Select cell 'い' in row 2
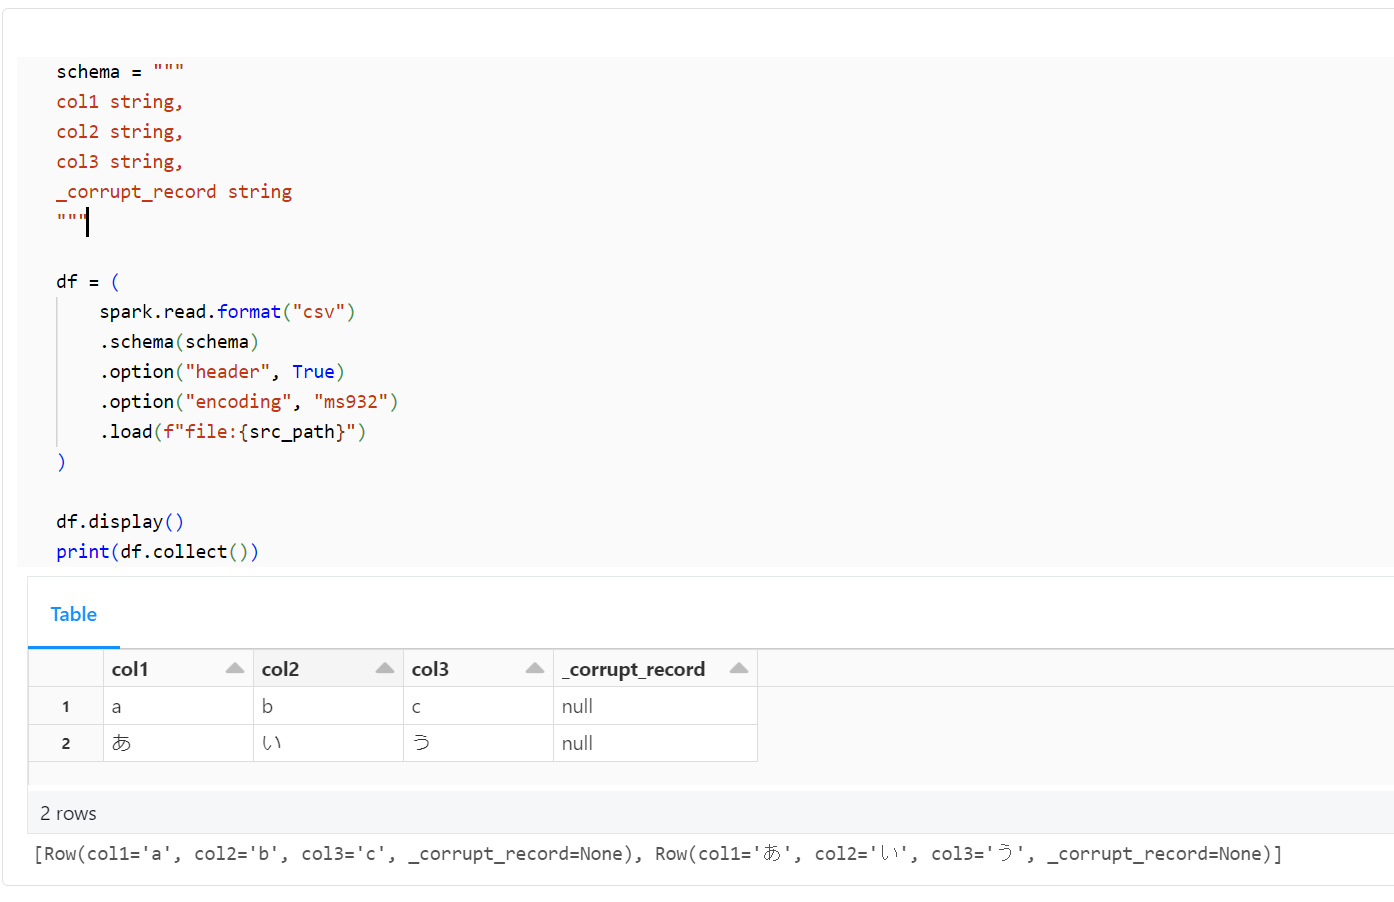 (x=328, y=743)
